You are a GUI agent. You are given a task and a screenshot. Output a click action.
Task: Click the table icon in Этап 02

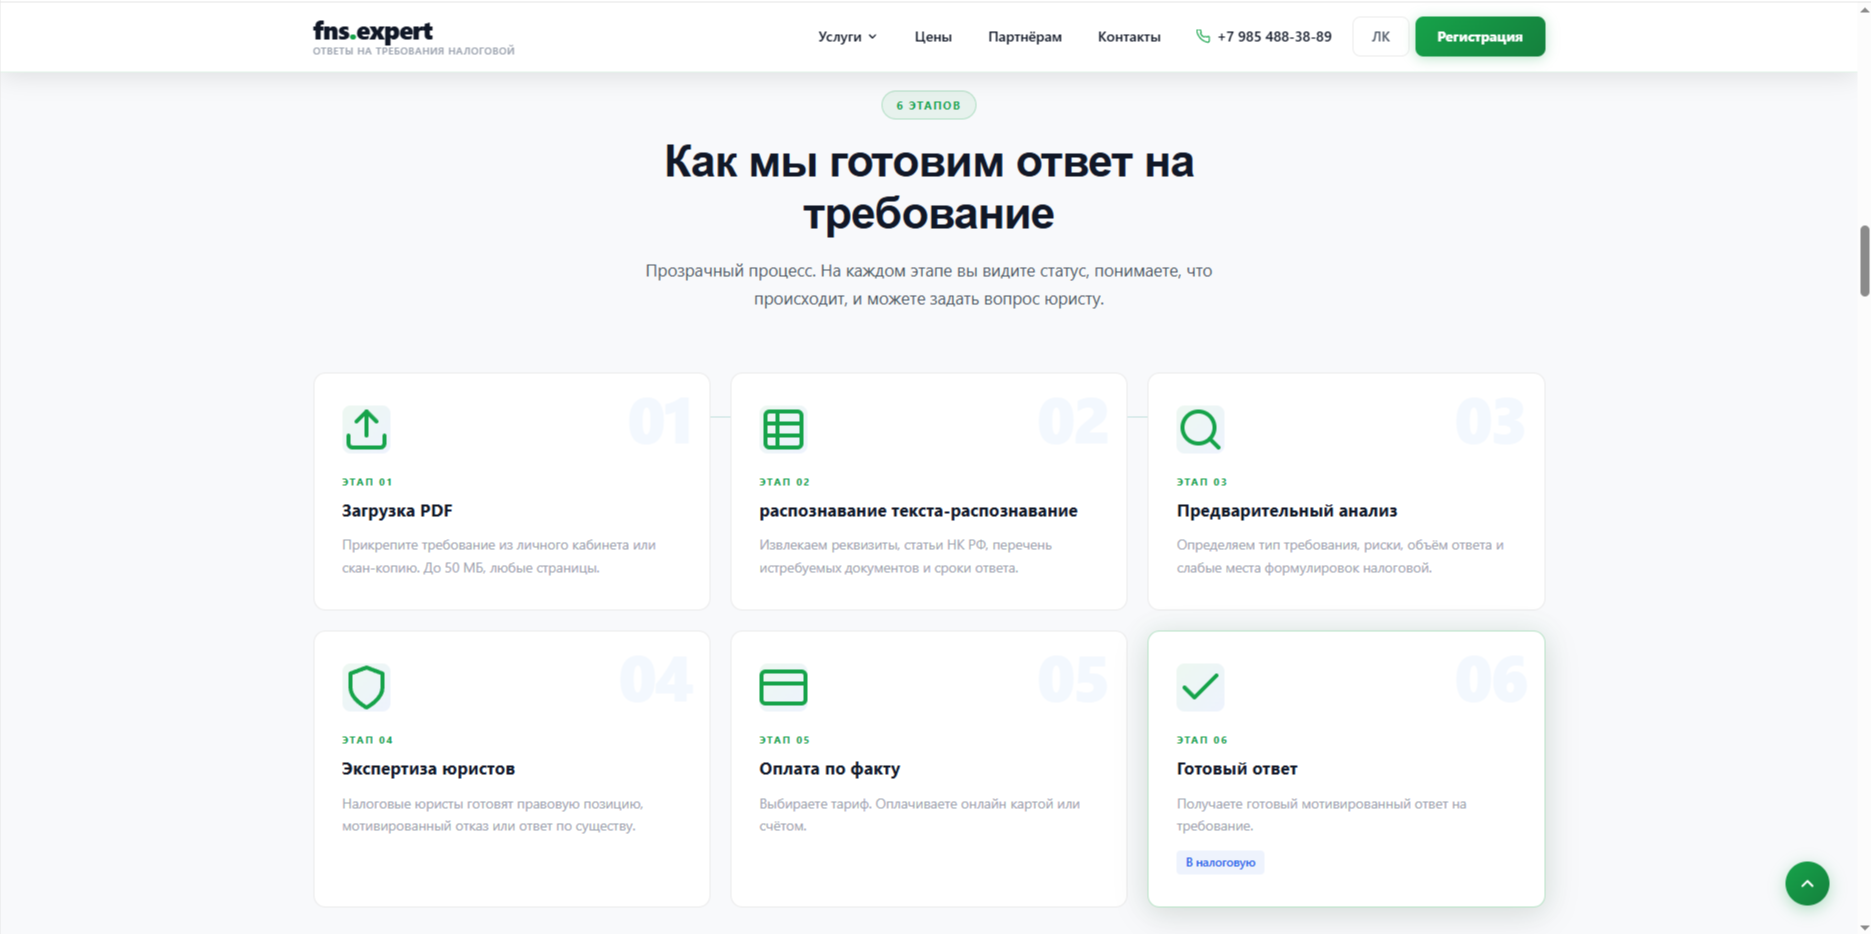pos(783,429)
